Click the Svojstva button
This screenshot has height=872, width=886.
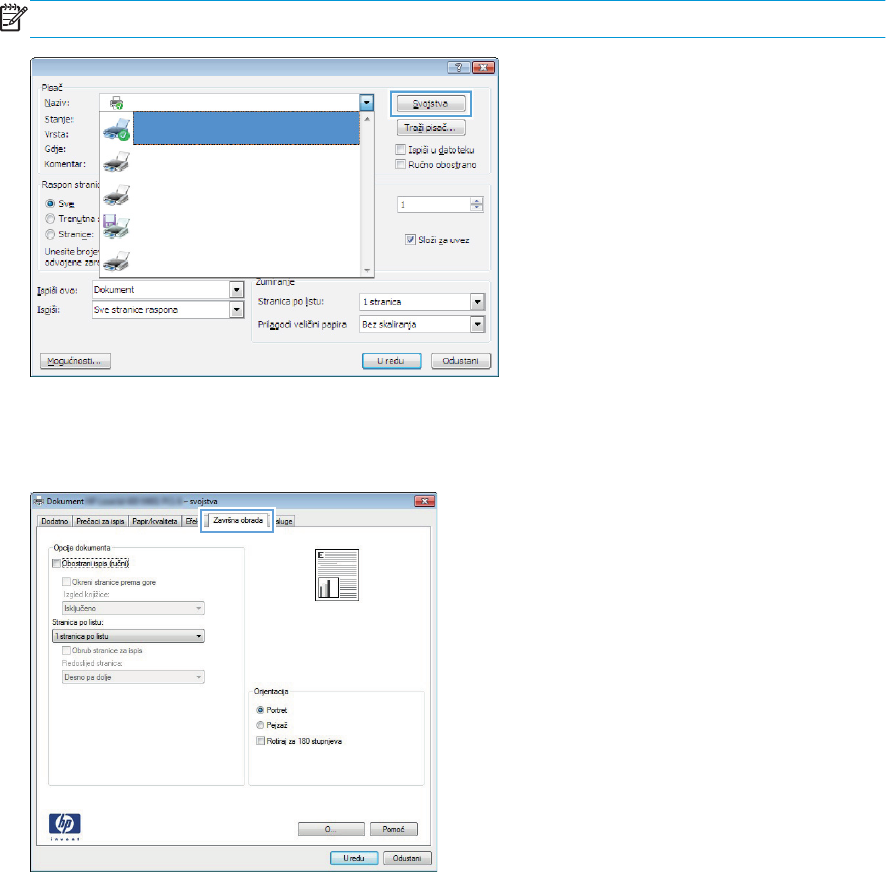tap(431, 103)
